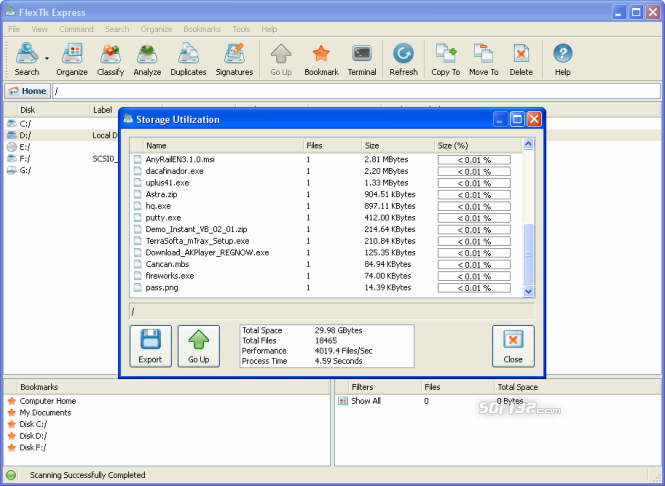
Task: Click the toolbar Go Up arrow
Action: pos(281,59)
